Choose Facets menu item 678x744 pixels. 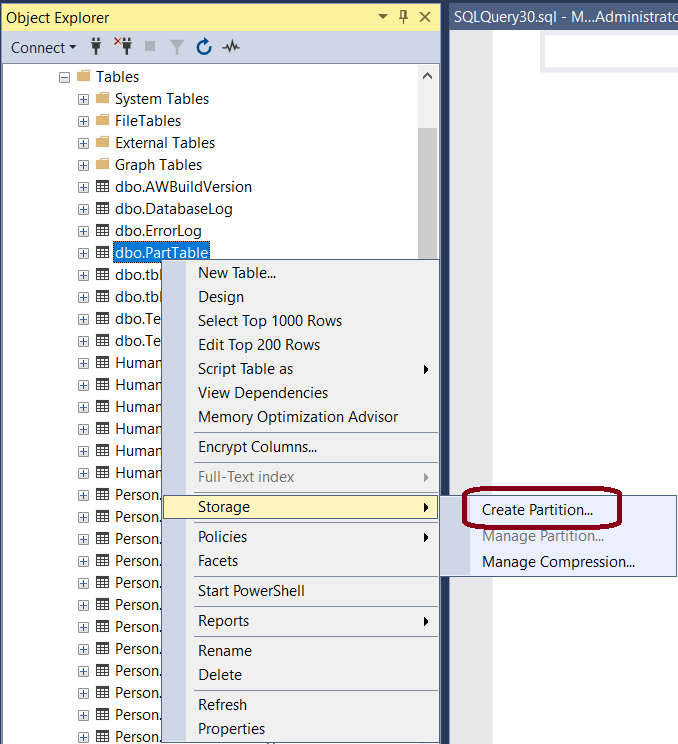pos(300,561)
